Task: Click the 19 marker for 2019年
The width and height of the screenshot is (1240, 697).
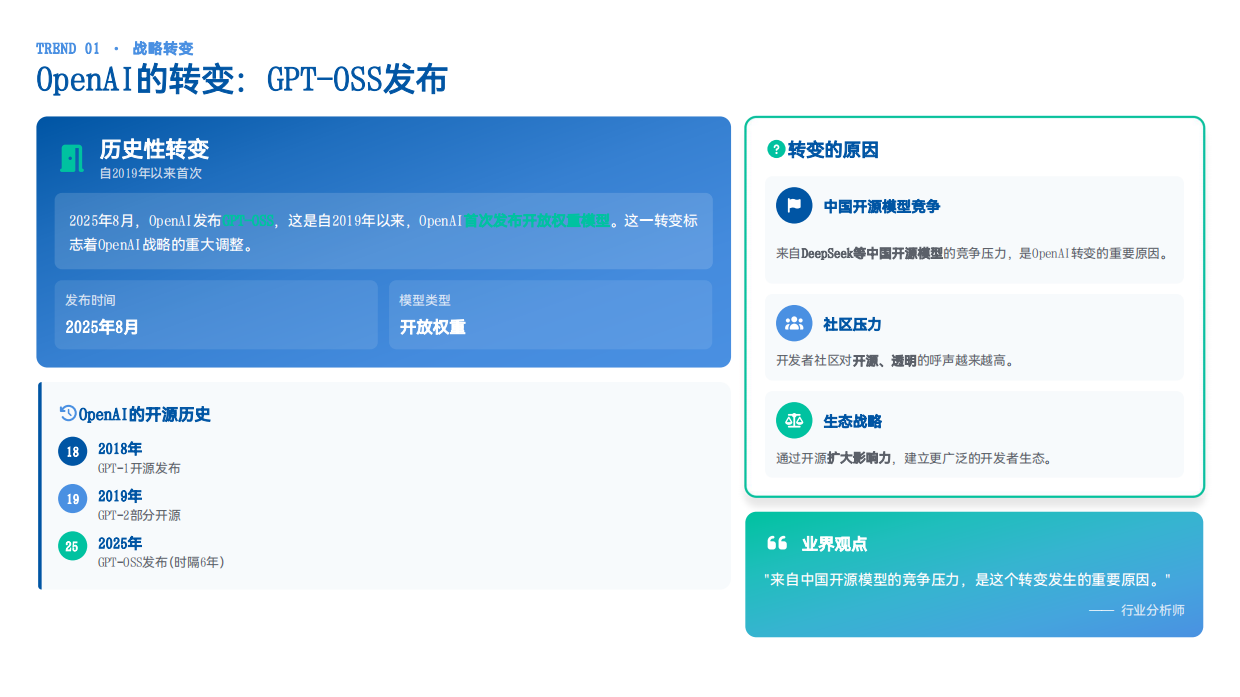Action: pyautogui.click(x=72, y=498)
